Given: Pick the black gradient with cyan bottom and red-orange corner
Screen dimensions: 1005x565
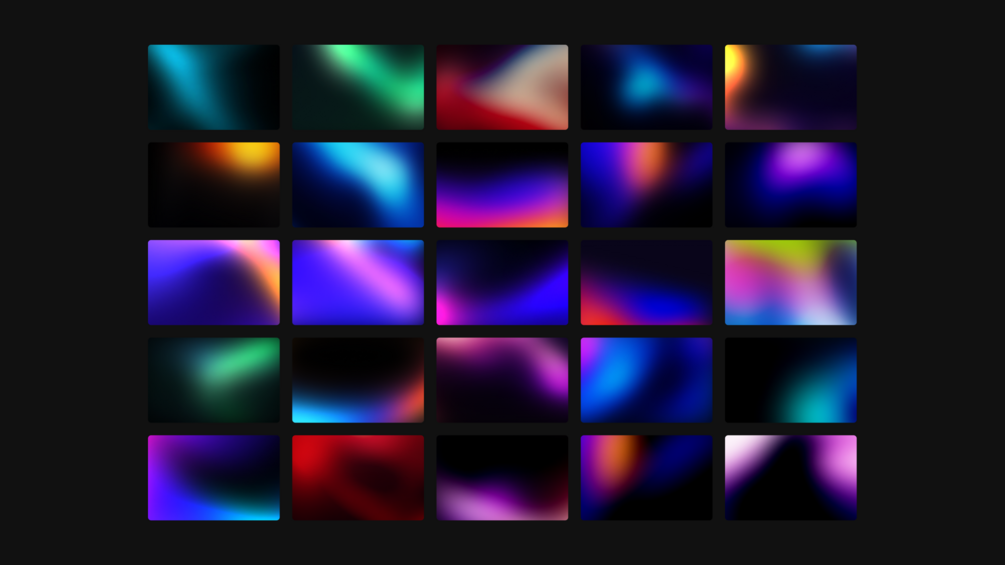Looking at the screenshot, I should pyautogui.click(x=358, y=380).
